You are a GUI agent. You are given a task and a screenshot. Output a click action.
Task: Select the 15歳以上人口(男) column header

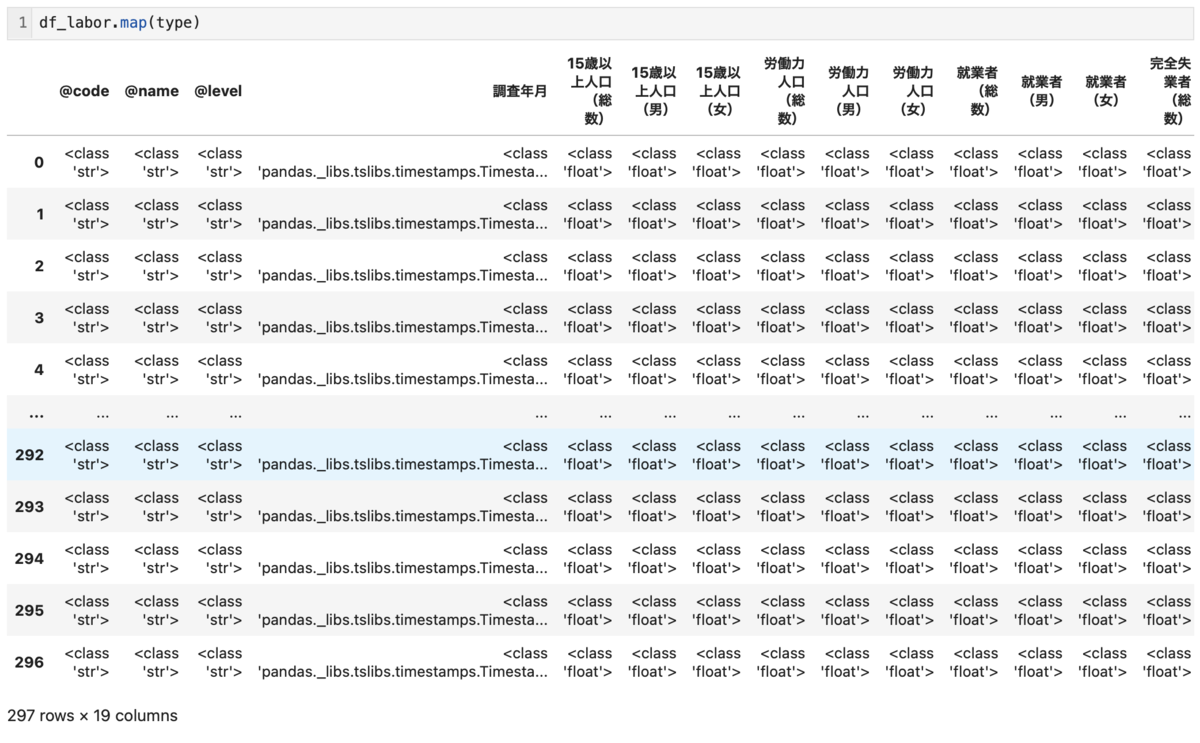(654, 91)
